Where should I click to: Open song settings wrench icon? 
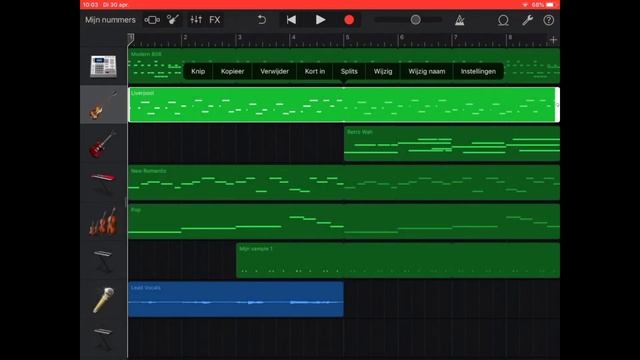527,20
